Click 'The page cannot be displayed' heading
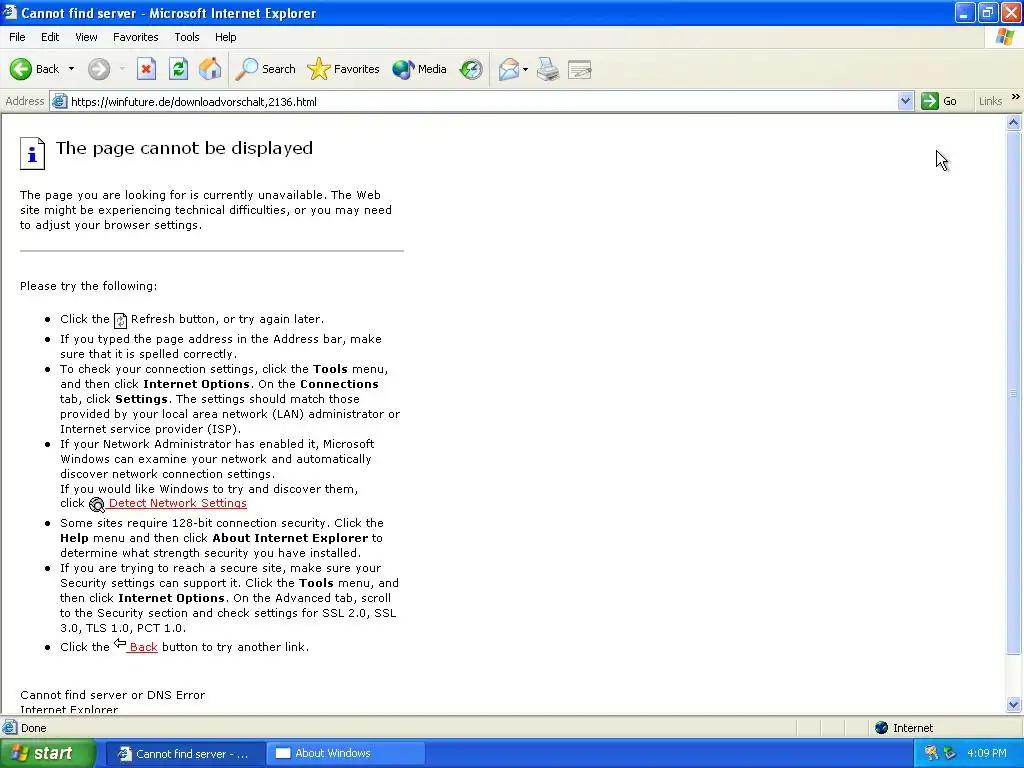Image resolution: width=1024 pixels, height=768 pixels. 184,148
